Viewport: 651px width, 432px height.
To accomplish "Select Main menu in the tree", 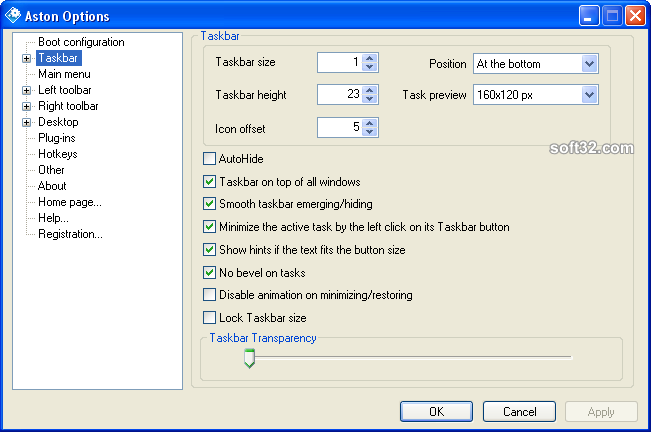I will point(64,74).
